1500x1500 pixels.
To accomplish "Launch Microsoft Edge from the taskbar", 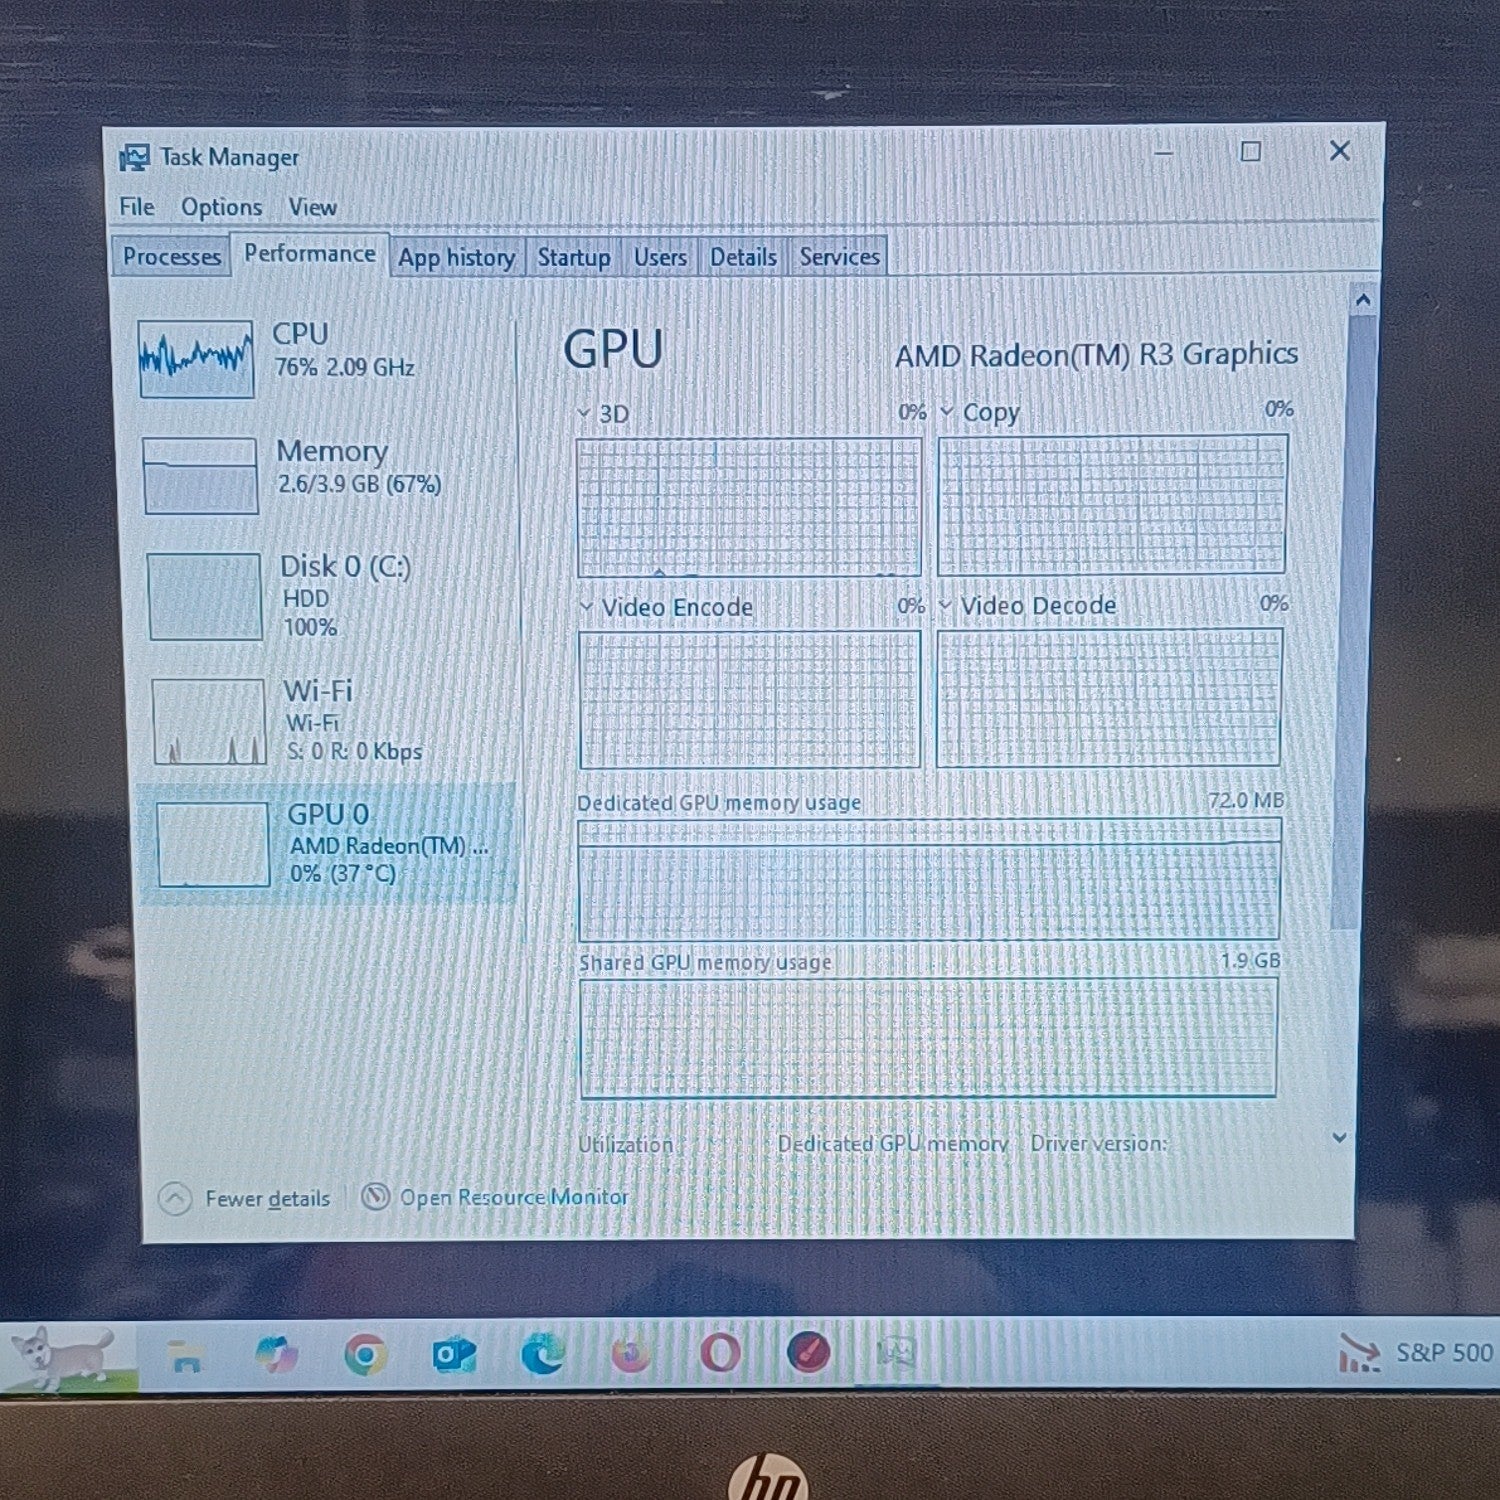I will tap(543, 1355).
